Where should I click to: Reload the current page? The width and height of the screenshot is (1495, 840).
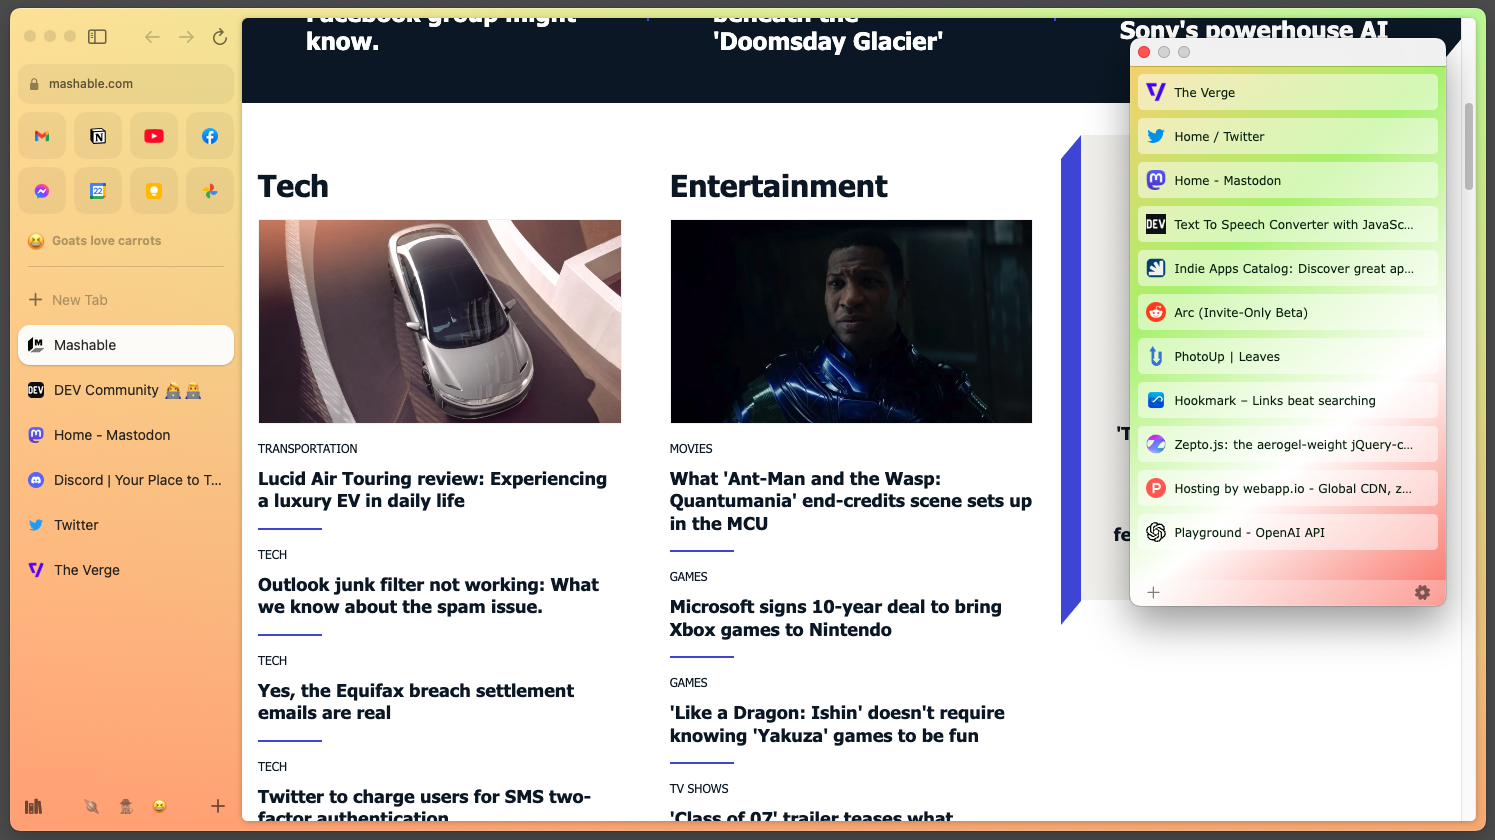click(220, 37)
